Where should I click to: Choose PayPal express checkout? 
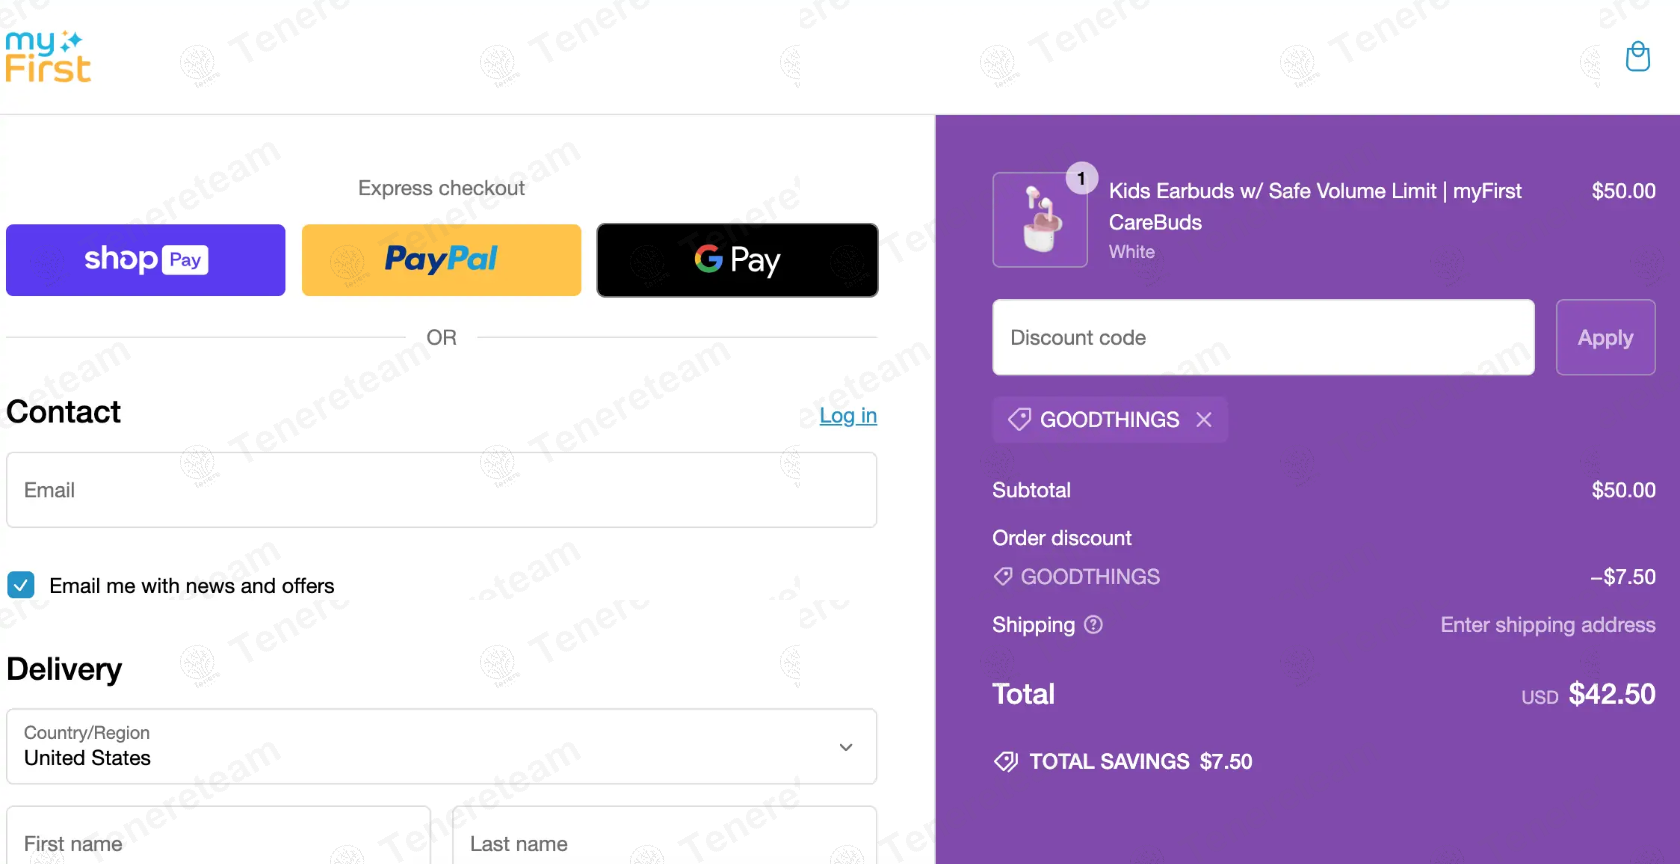point(441,260)
